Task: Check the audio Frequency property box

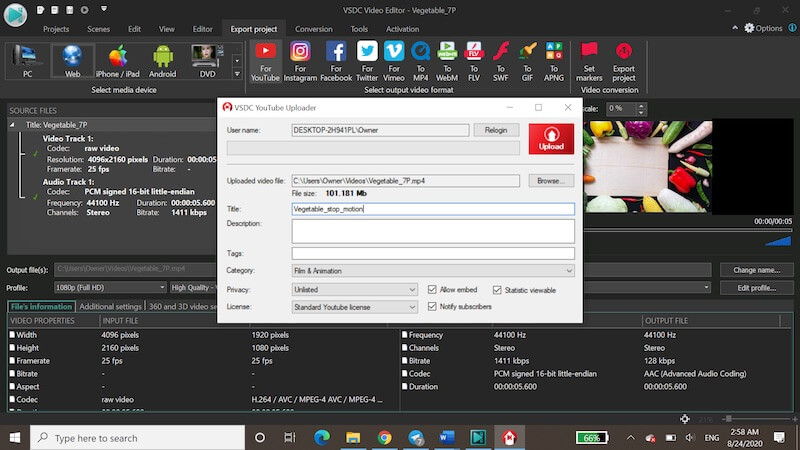Action: click(405, 335)
